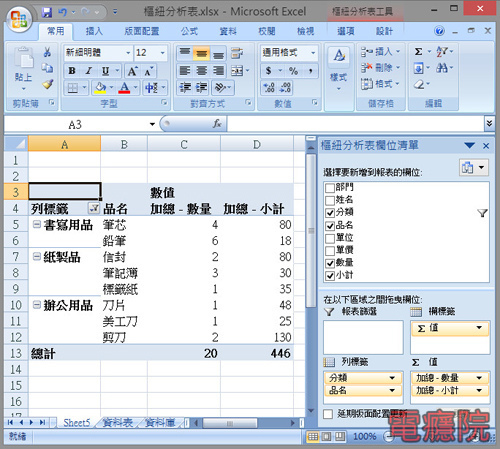Open the Sort and Filter icon

click(x=442, y=52)
